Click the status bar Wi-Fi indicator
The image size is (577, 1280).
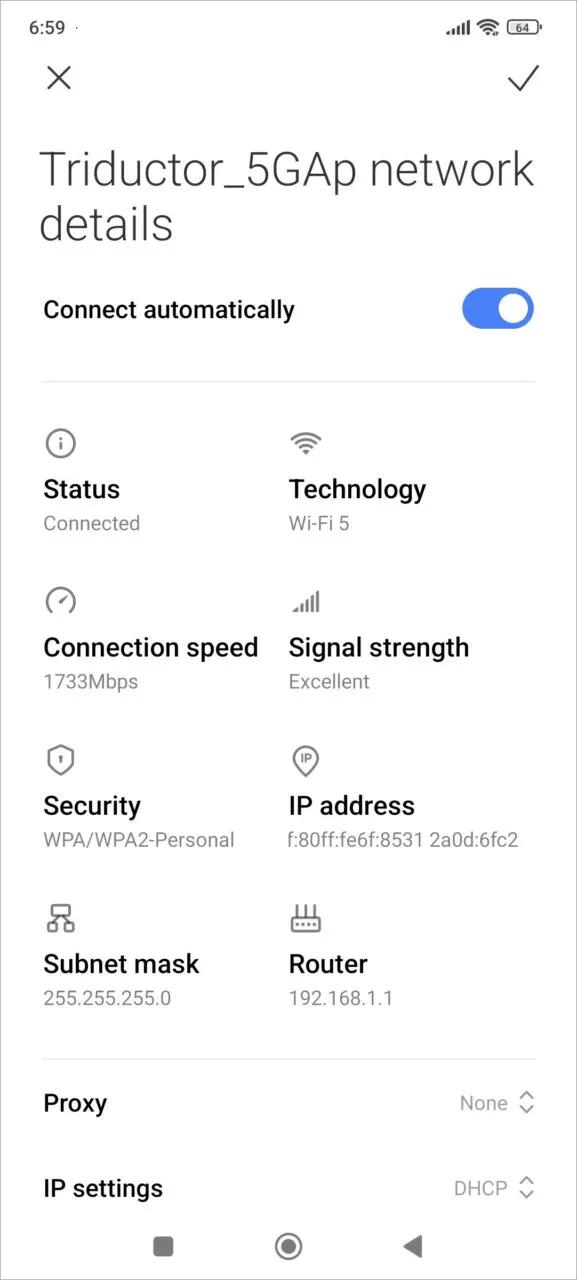(487, 27)
